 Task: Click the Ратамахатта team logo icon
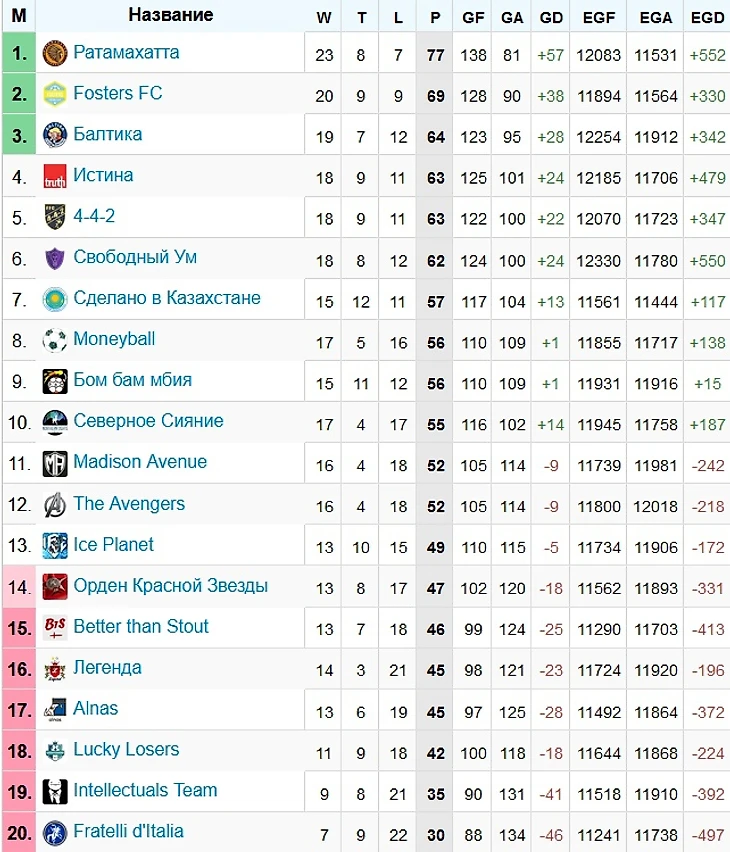click(x=55, y=53)
